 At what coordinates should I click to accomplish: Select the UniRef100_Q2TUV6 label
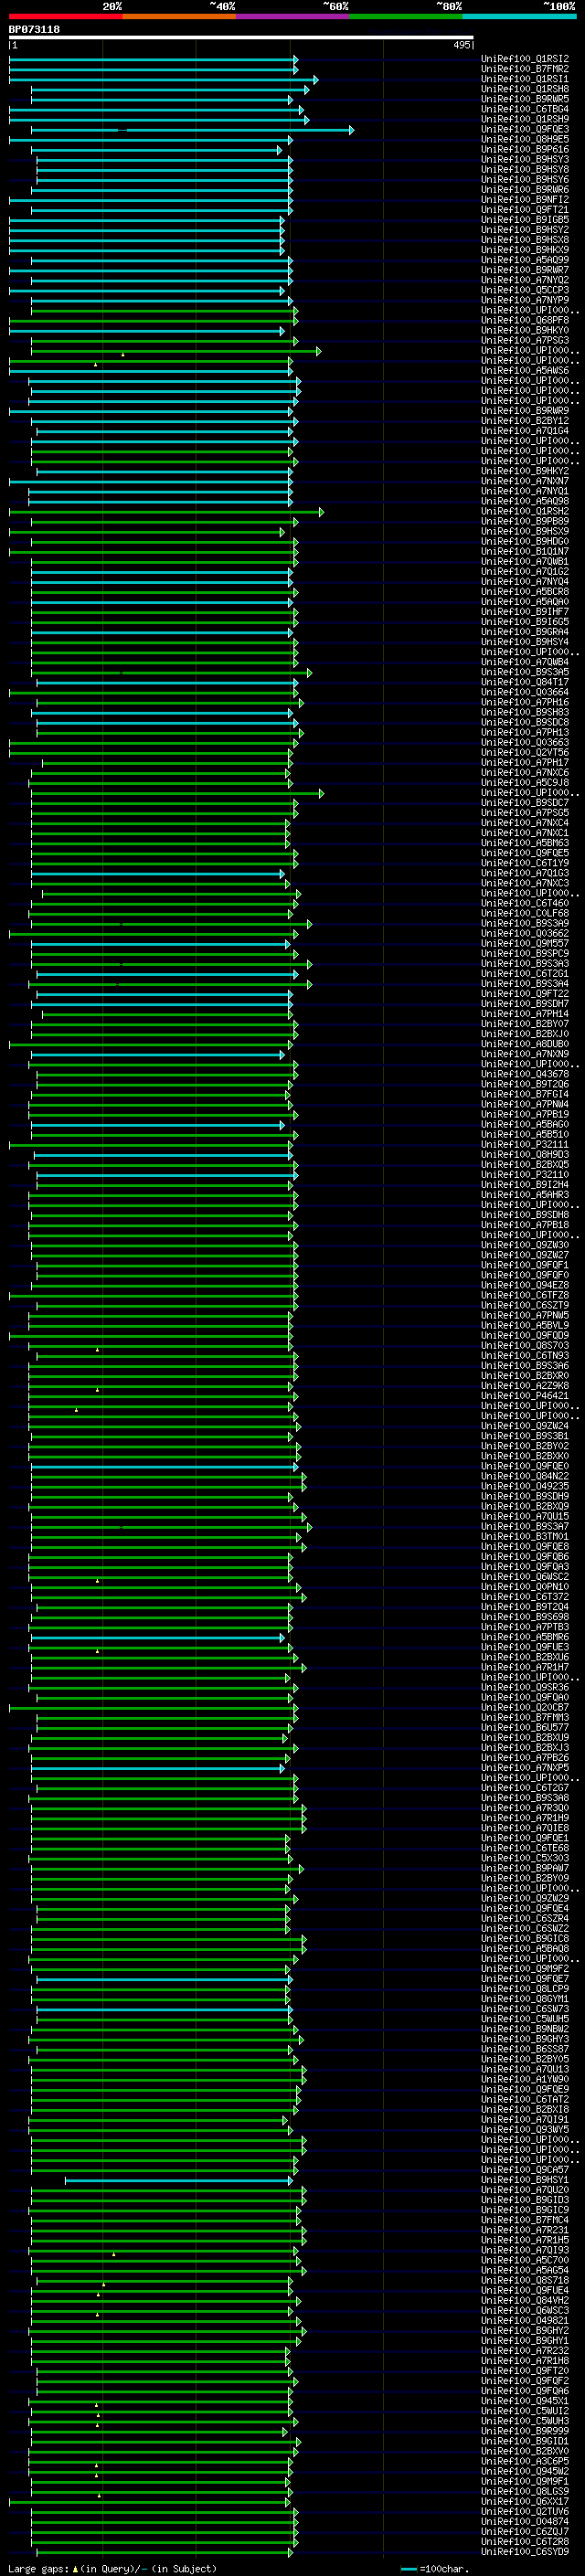[525, 2511]
